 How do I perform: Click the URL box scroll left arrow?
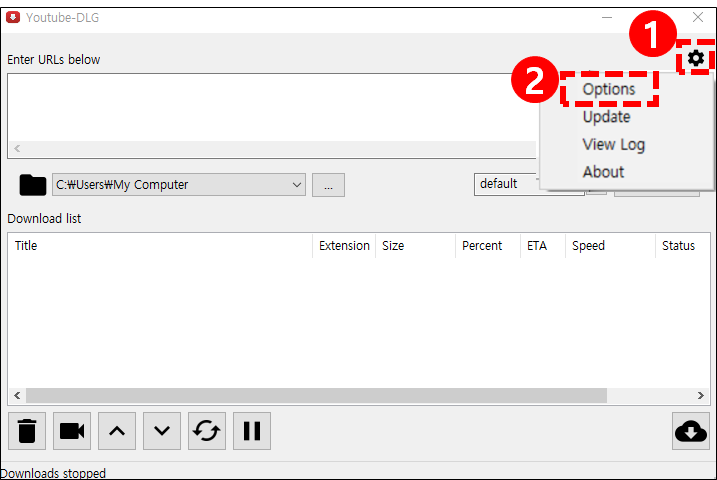[17, 149]
